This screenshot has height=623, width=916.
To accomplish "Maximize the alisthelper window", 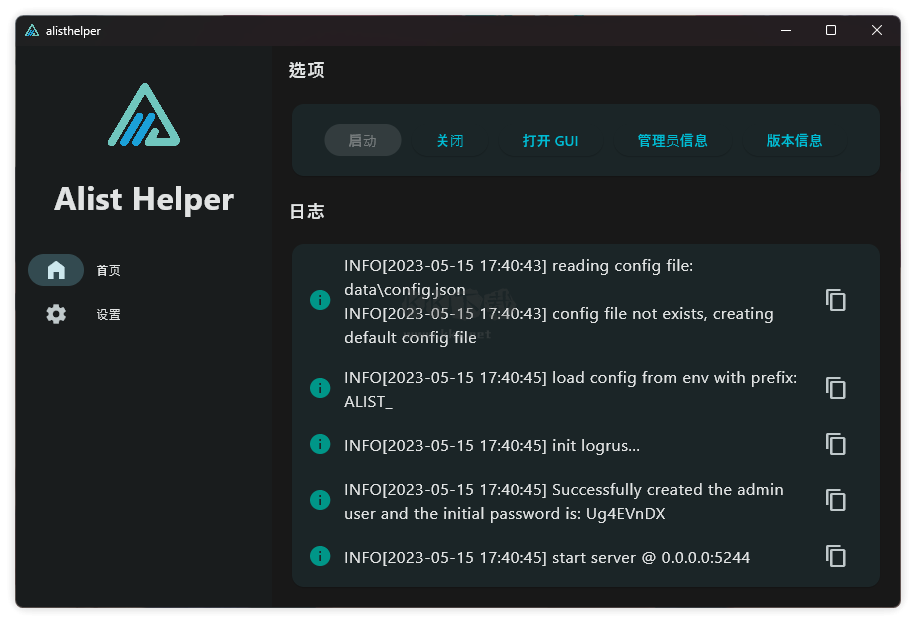I will click(830, 31).
